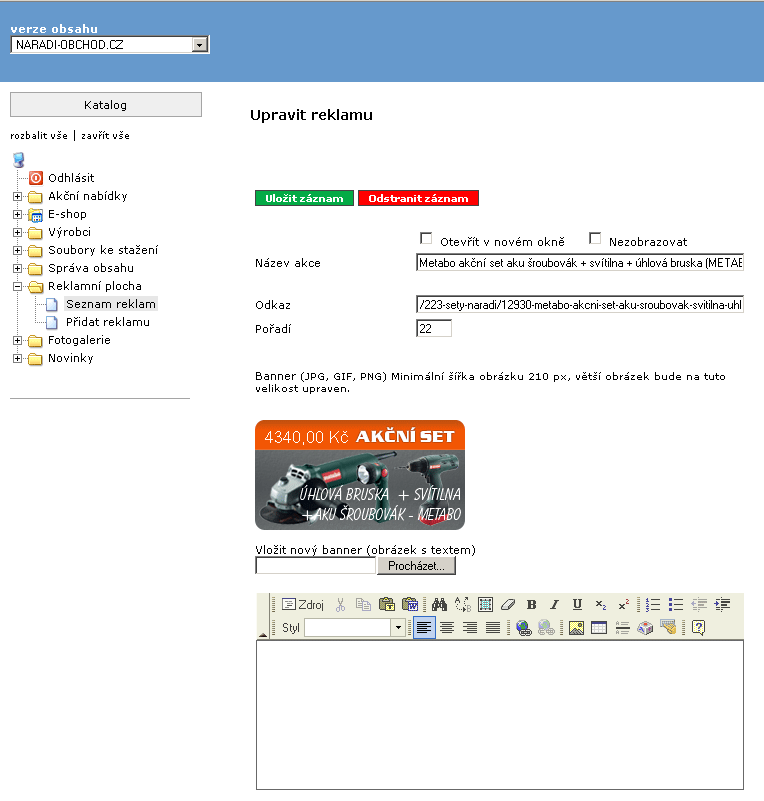Apply subscript formatting

(601, 605)
